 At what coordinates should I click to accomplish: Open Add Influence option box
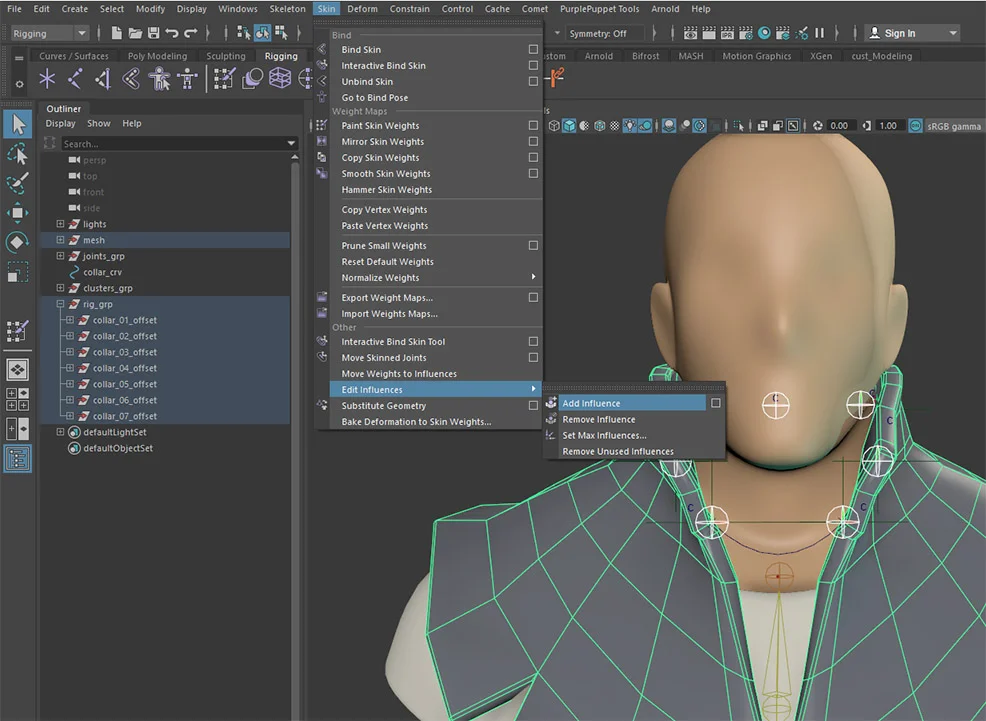(715, 403)
